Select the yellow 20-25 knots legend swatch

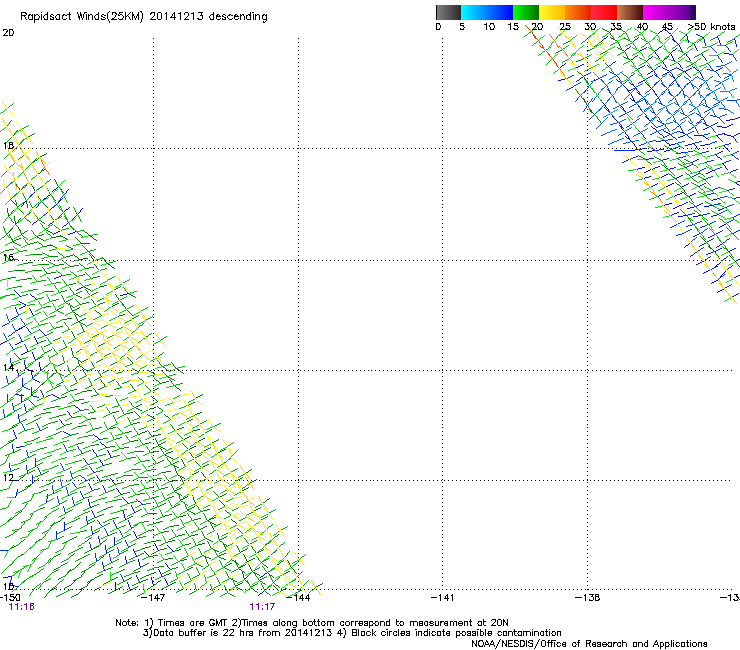point(552,12)
